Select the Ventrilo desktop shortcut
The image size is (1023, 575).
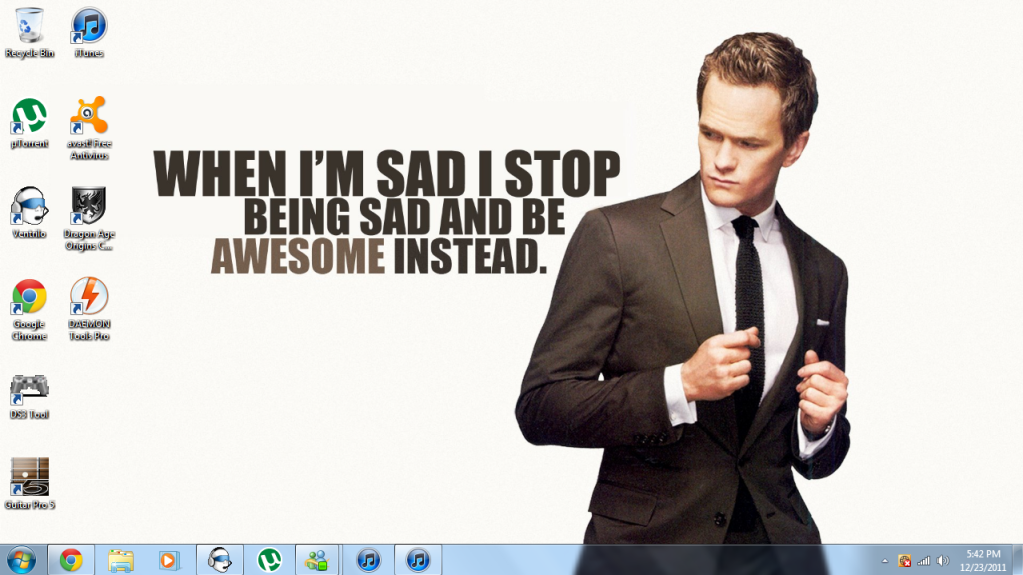[29, 213]
